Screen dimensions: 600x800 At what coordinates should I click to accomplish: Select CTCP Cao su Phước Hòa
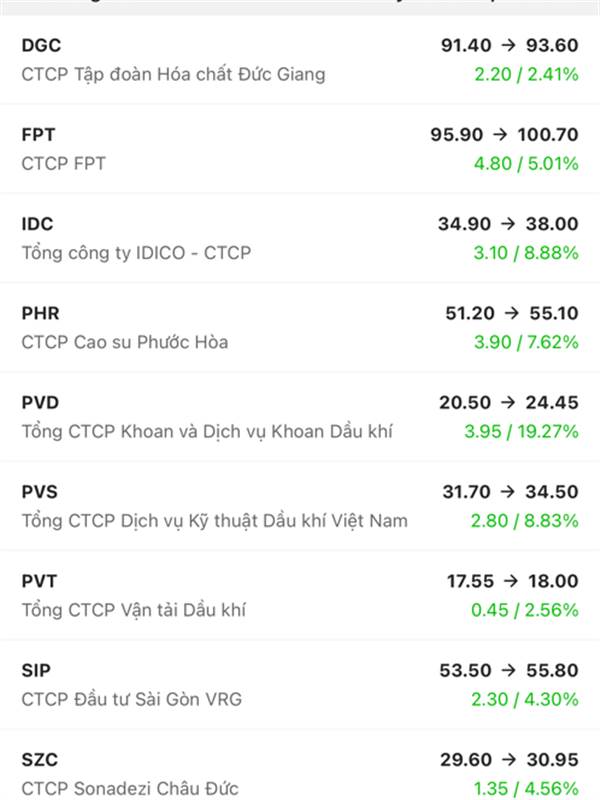(125, 342)
